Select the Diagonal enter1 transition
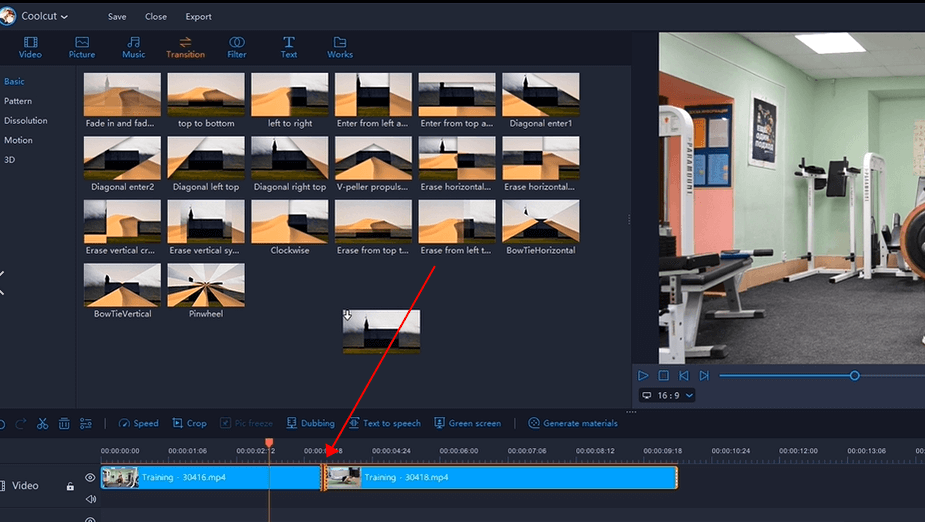This screenshot has height=522, width=925. point(541,100)
